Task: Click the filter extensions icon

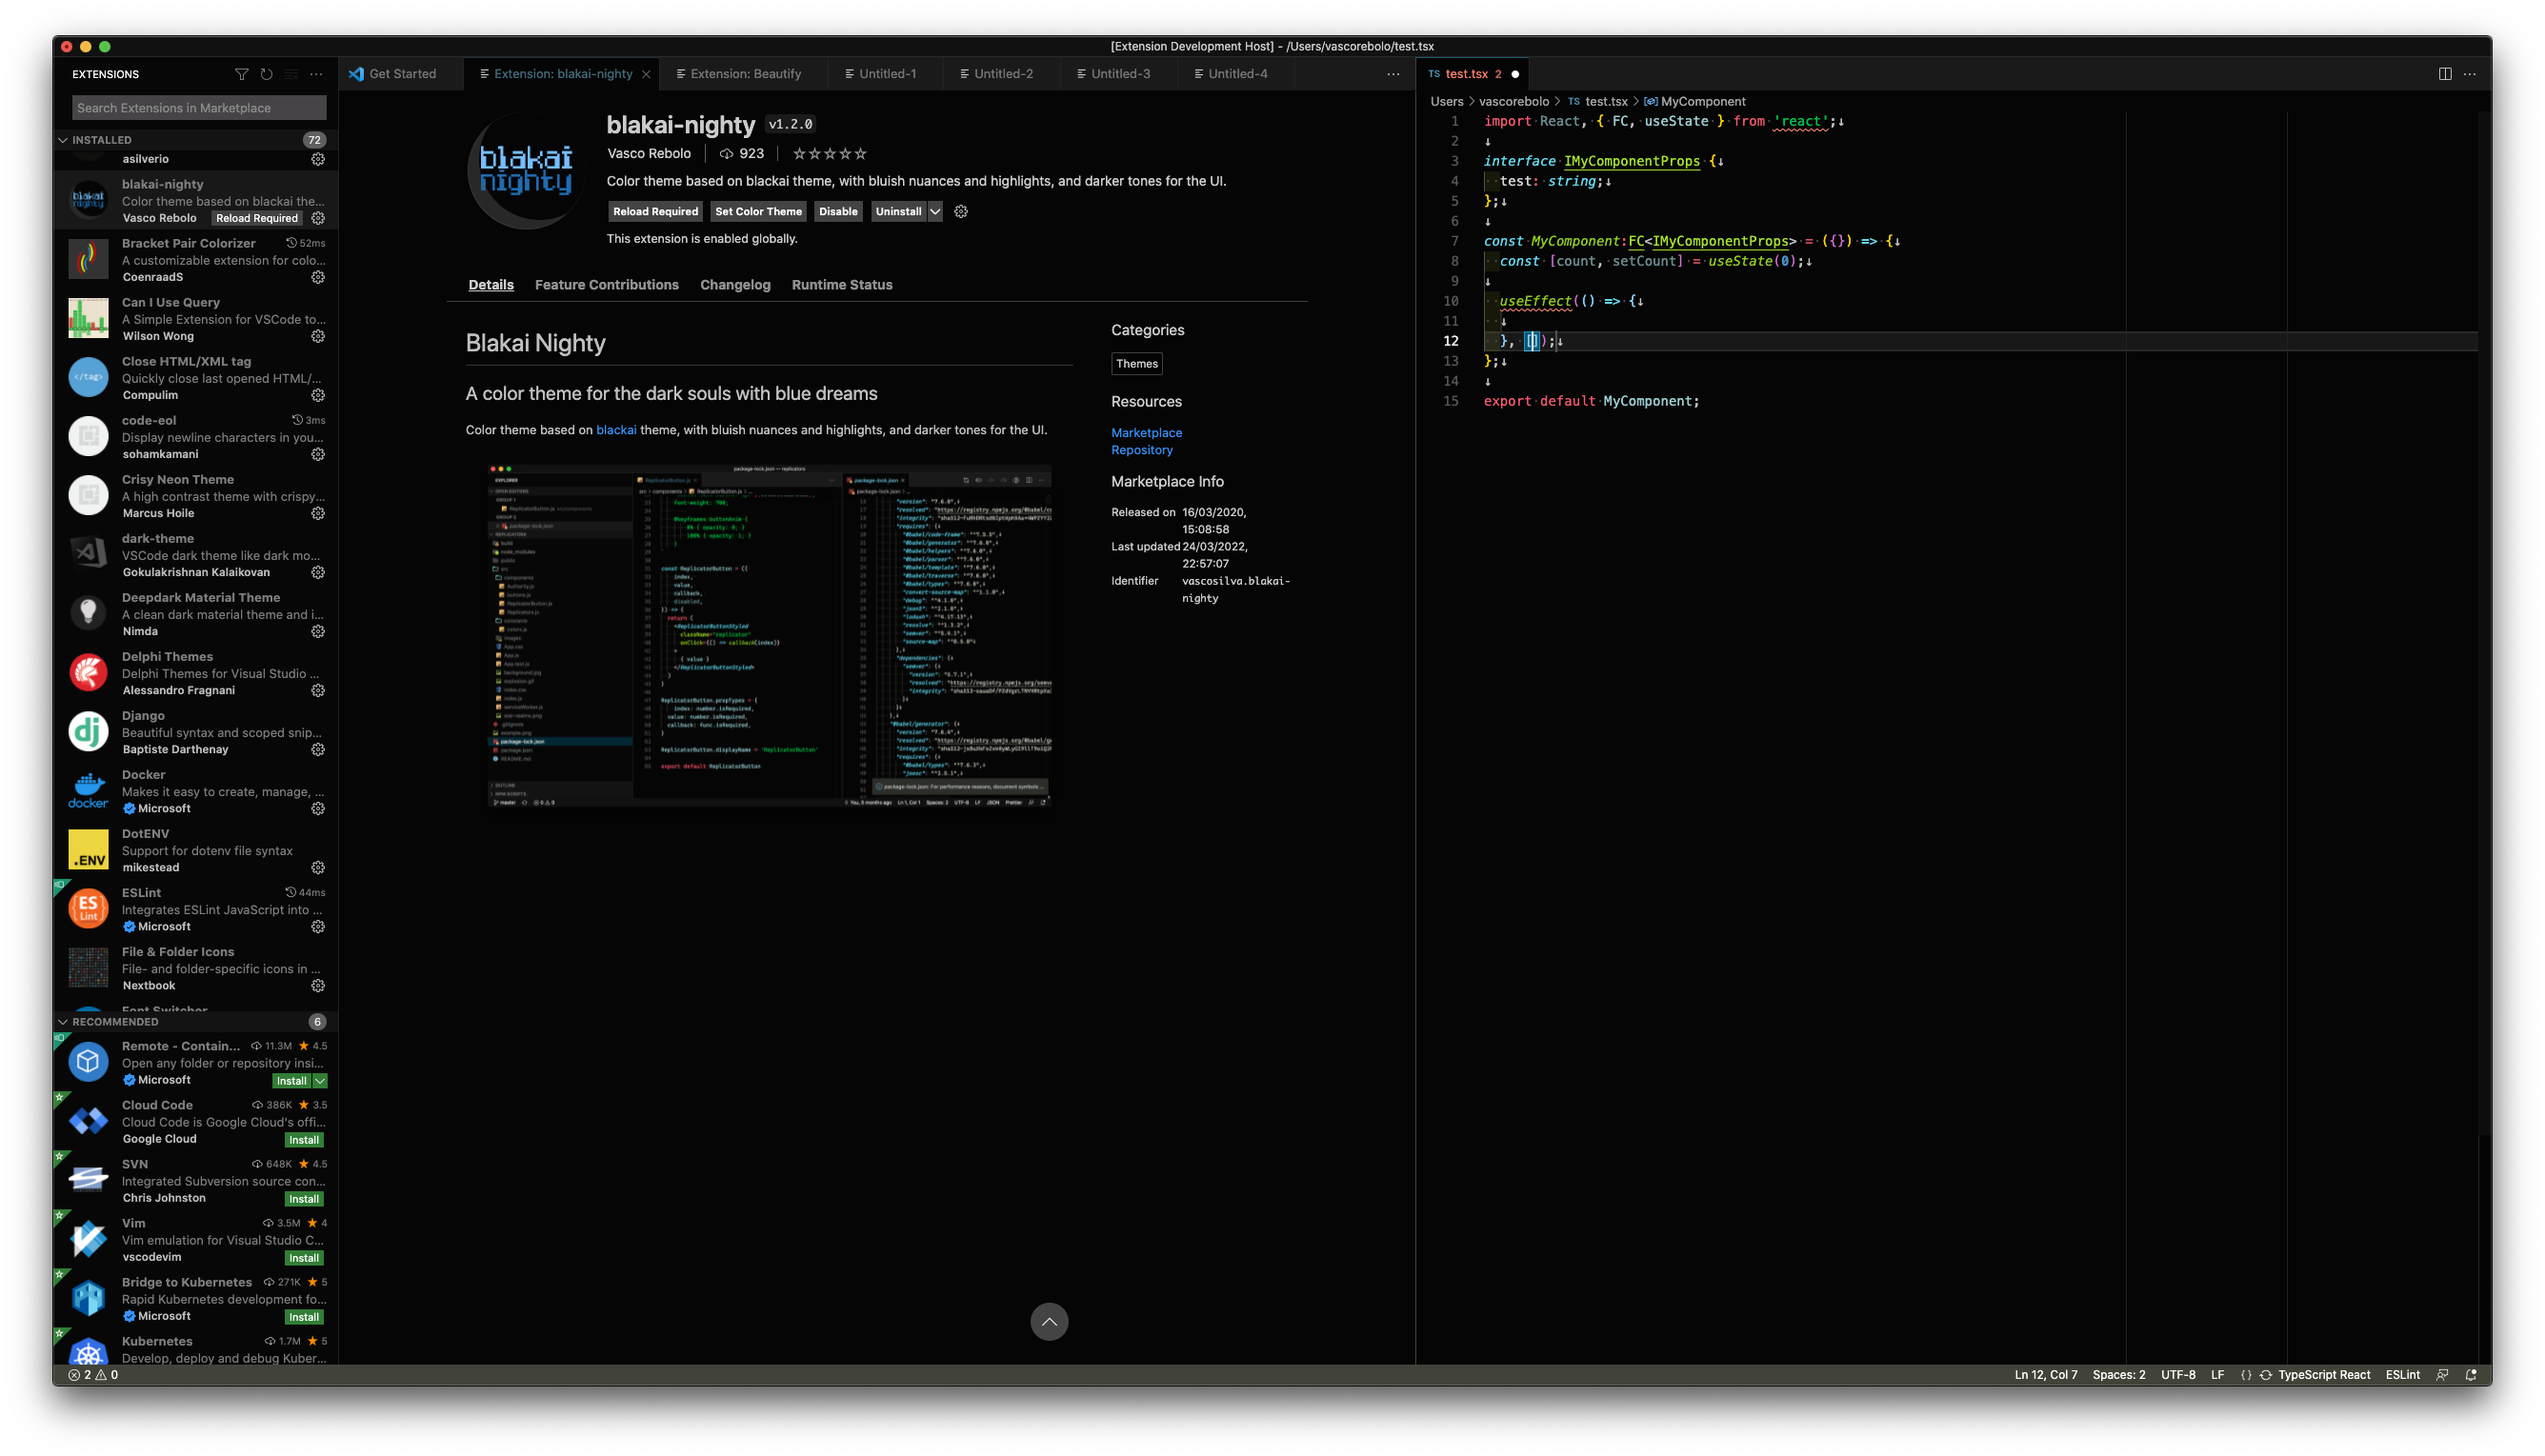Action: pos(241,74)
